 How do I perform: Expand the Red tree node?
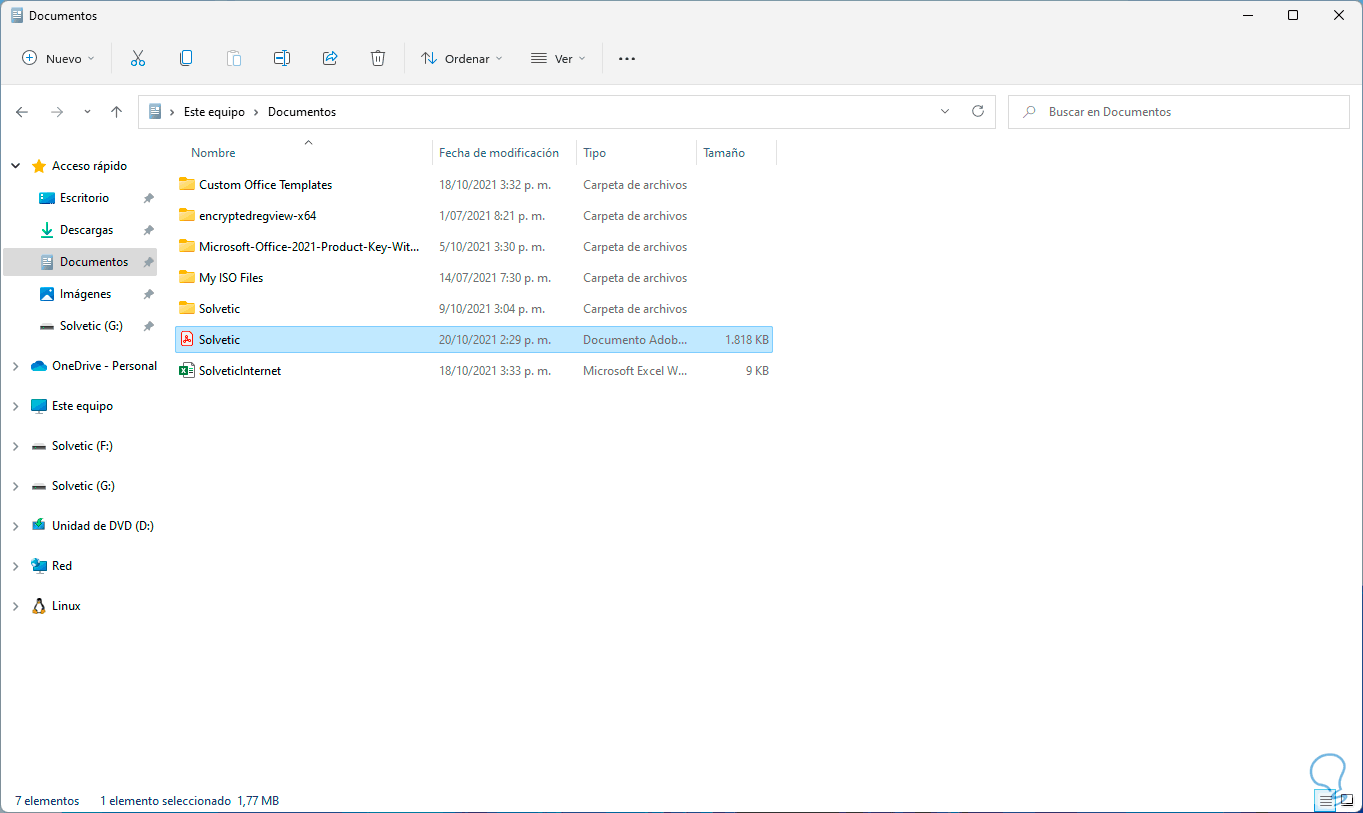pyautogui.click(x=15, y=566)
